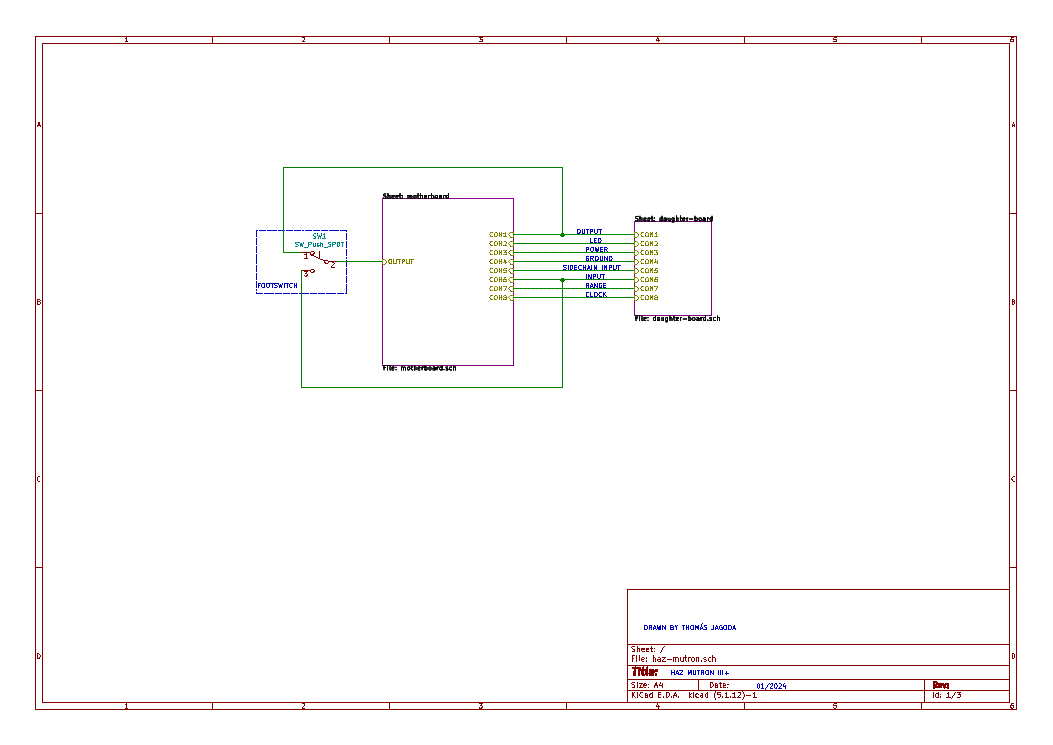Select CON2 pin on the daughter-board sheet
Viewport: 1053px width, 745px height.
(x=647, y=244)
